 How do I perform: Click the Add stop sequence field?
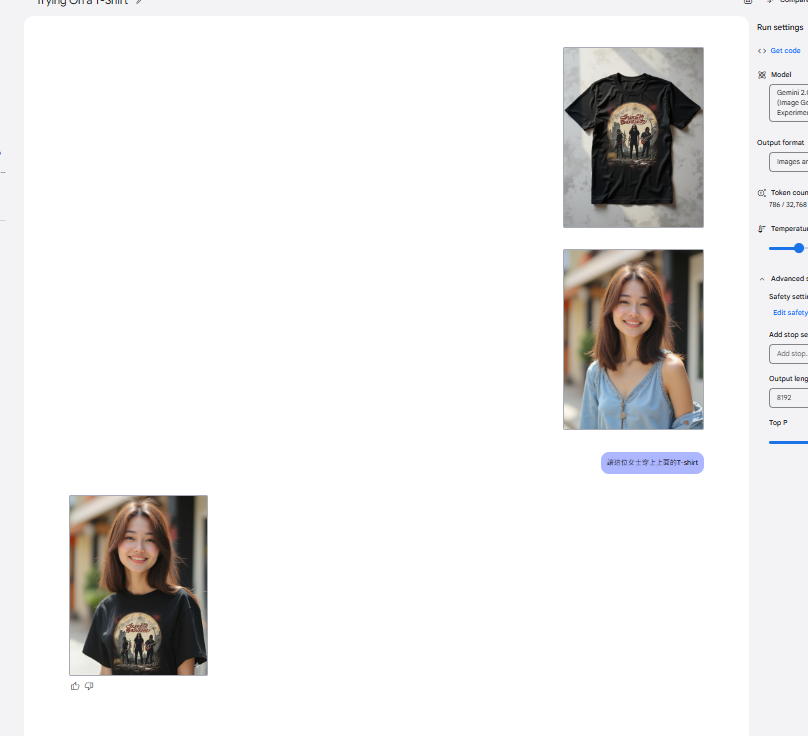point(788,354)
